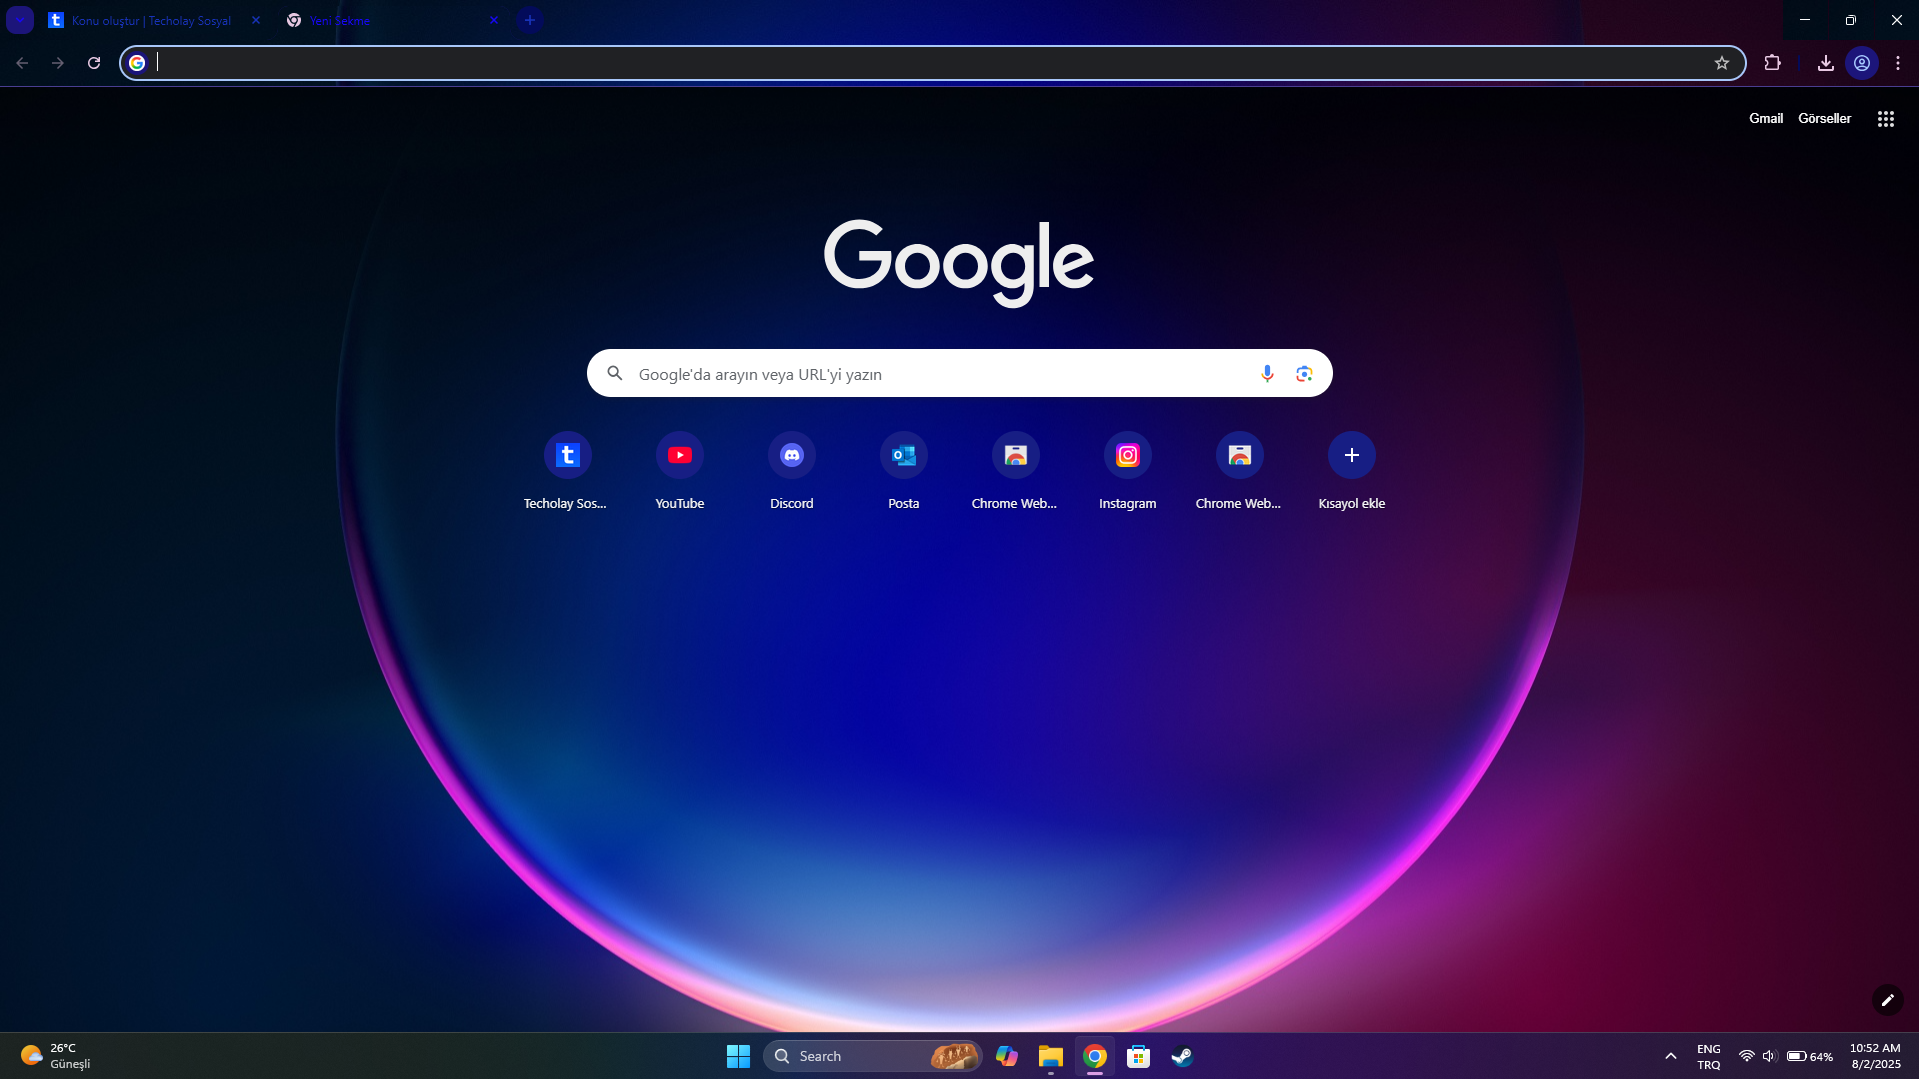Go forward to the next page
The height and width of the screenshot is (1079, 1919).
pos(58,63)
